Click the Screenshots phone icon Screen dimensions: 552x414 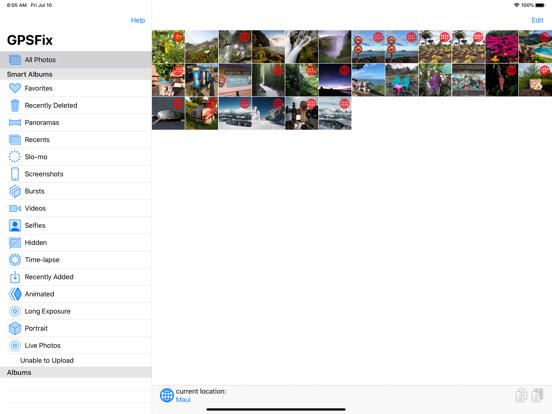tap(15, 174)
